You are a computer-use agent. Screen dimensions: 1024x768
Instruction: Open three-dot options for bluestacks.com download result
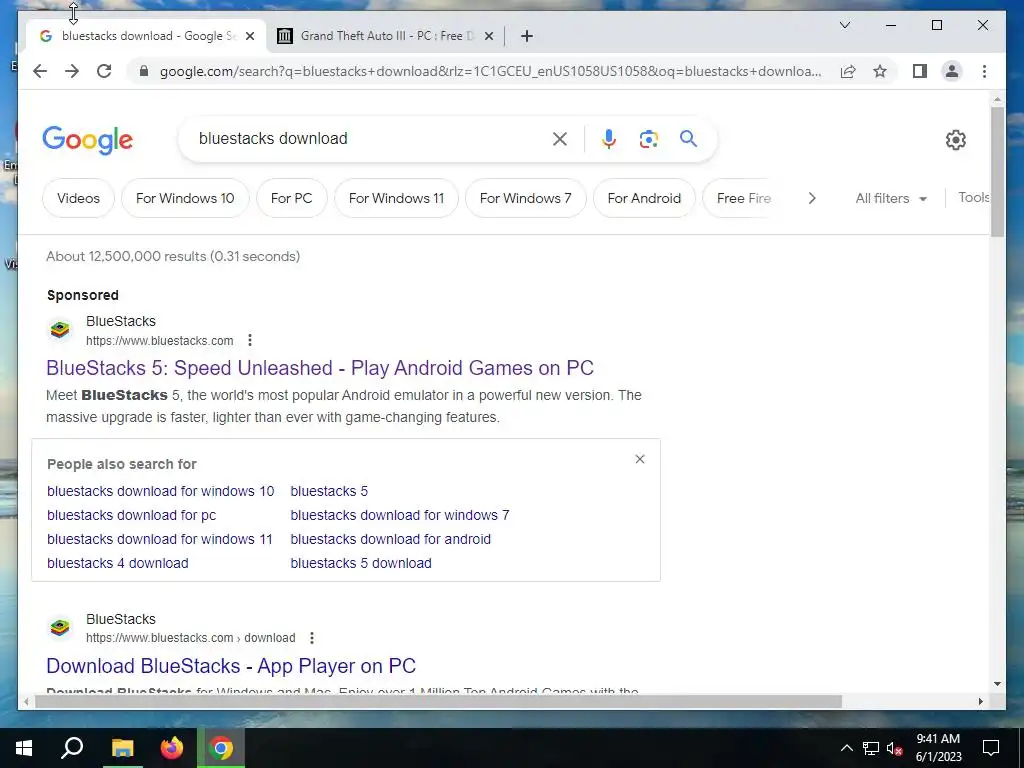(312, 638)
